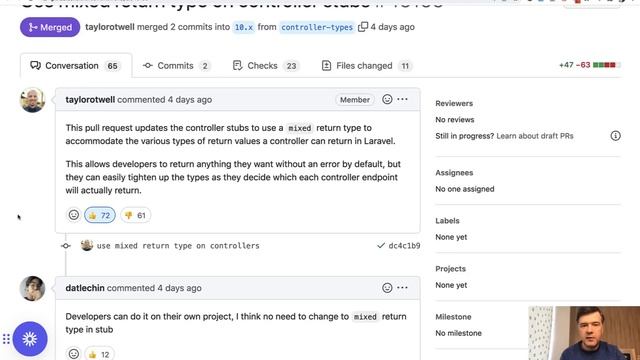The width and height of the screenshot is (640, 360).
Task: Add reaction smiley below datlechin's comment
Action: (x=74, y=353)
